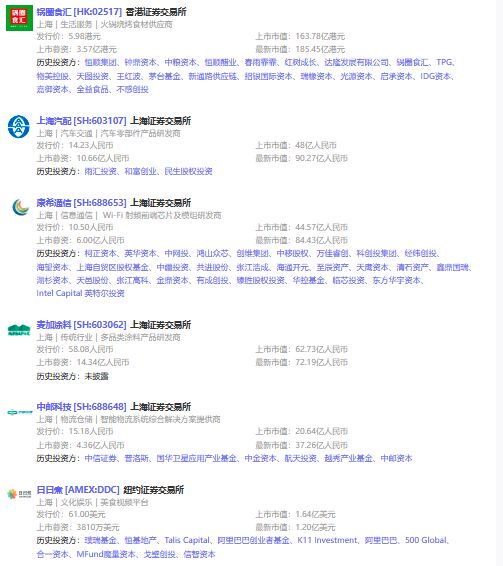Click the 上海汽配 blue circular logo

point(19,127)
